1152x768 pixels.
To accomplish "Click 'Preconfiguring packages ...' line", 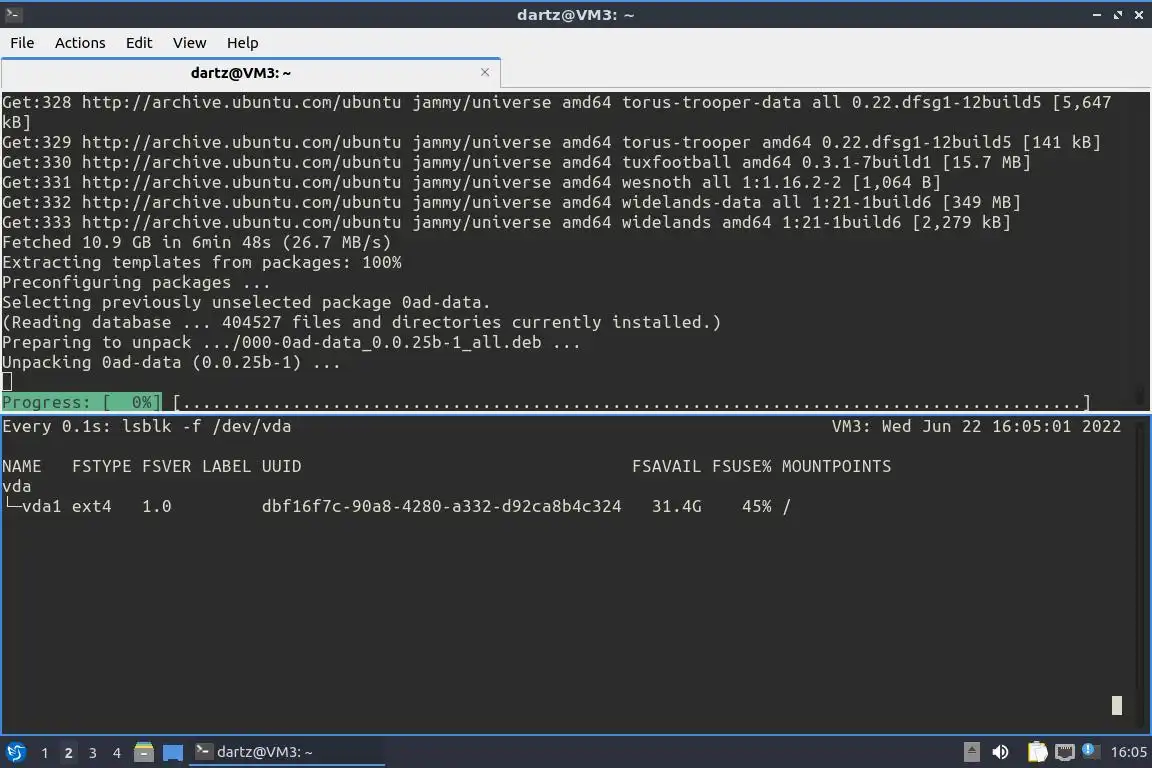I will click(136, 282).
